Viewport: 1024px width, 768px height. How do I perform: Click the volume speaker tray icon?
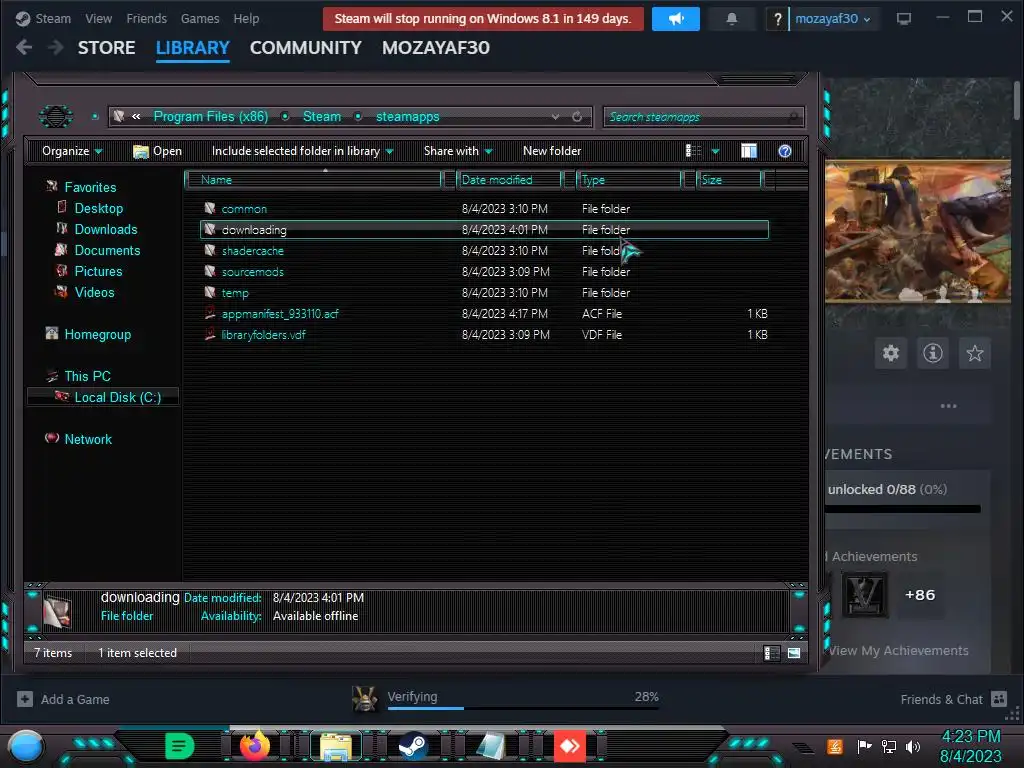point(913,746)
